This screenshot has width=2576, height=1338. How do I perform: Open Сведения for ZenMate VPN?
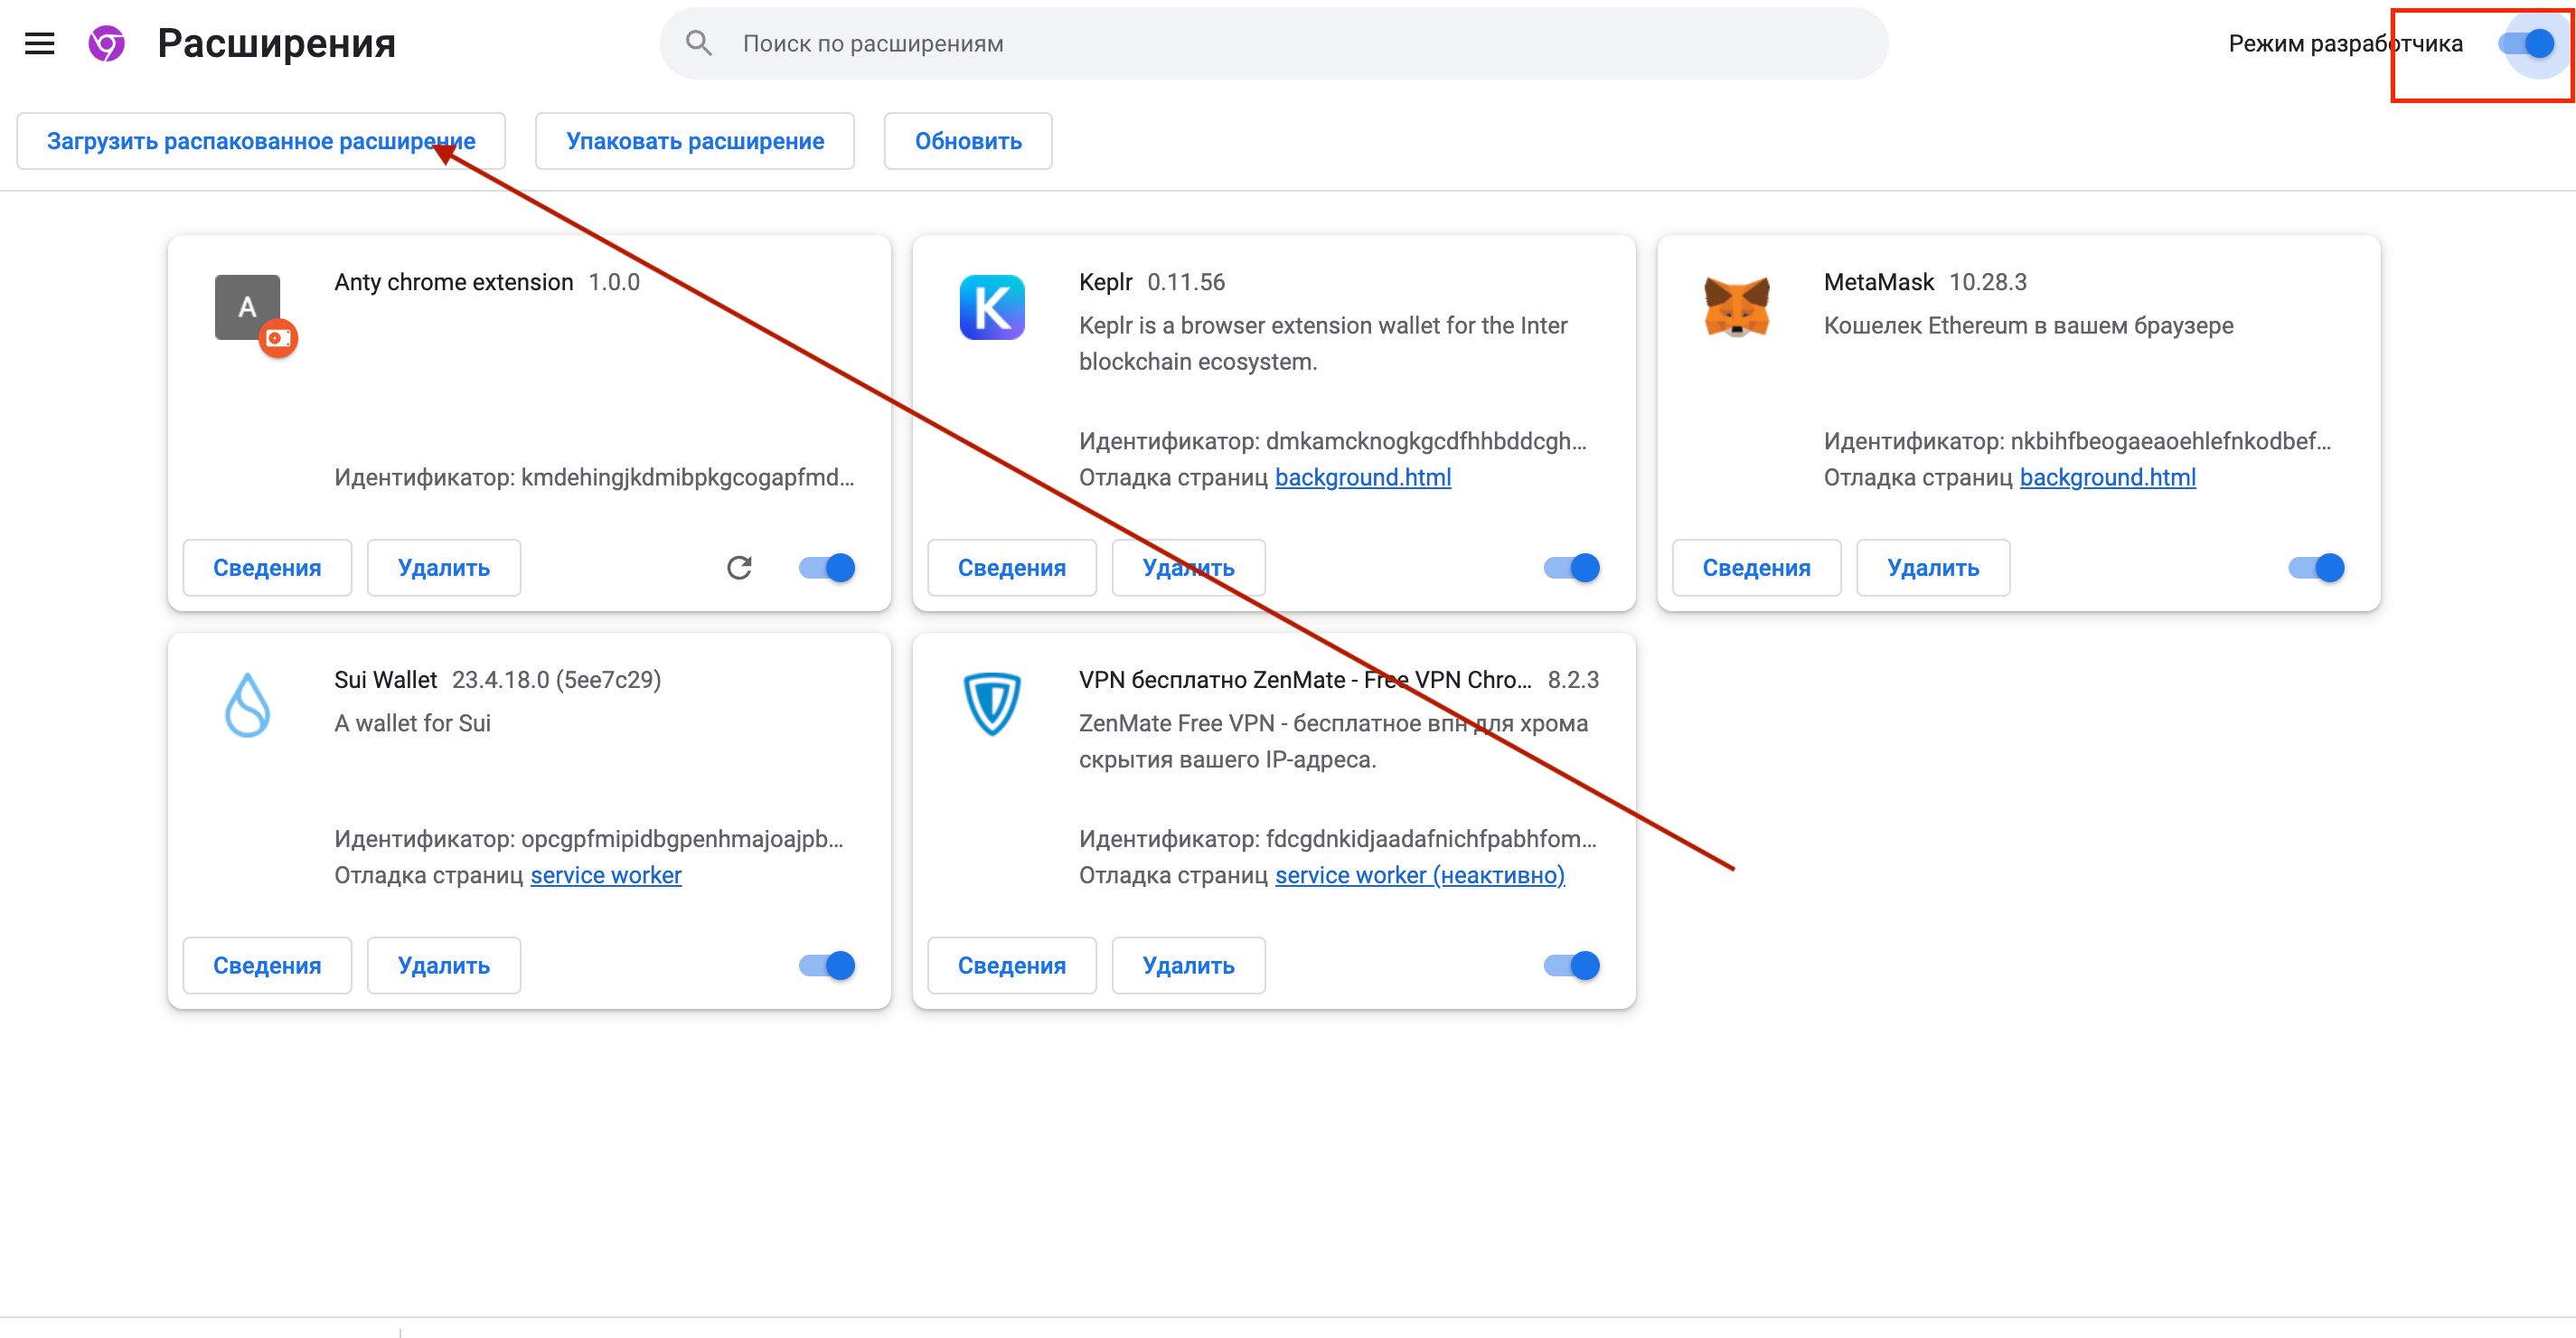coord(1012,966)
